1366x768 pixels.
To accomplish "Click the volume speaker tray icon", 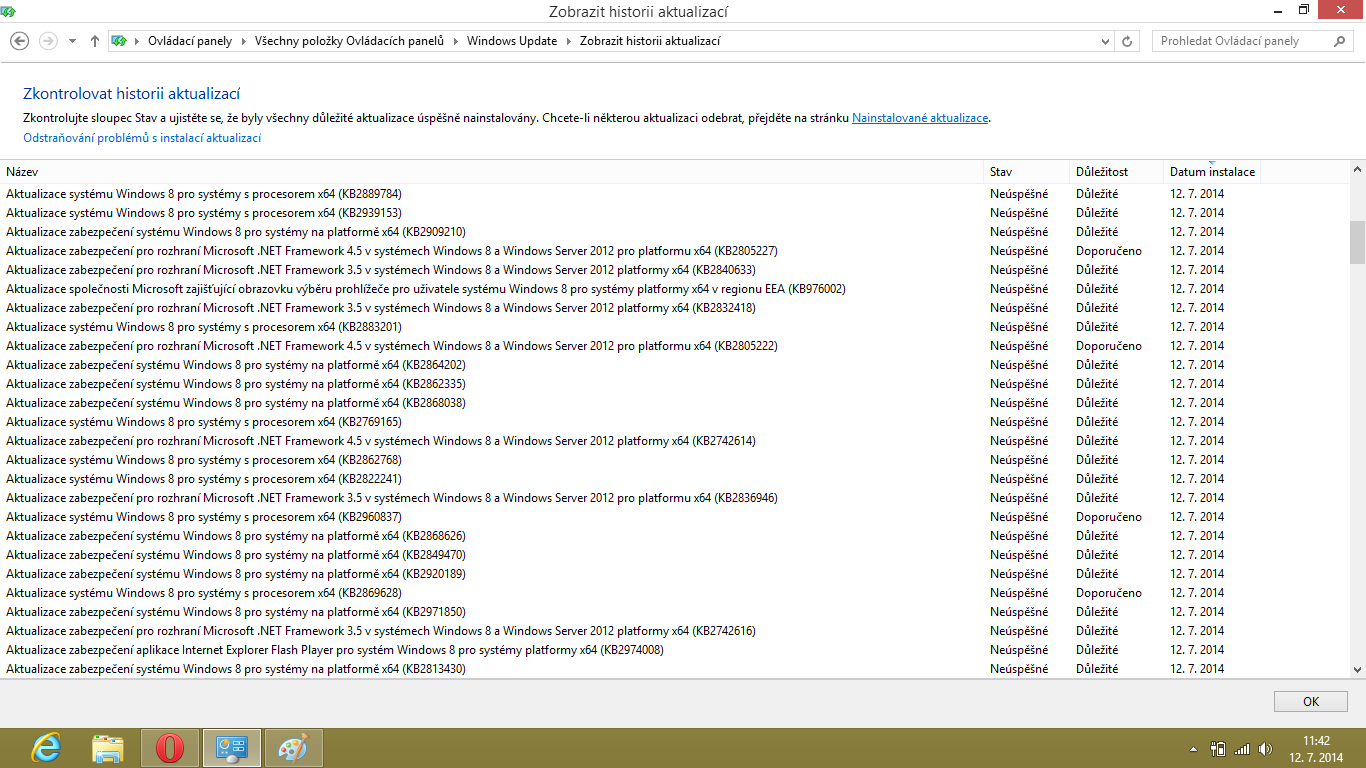I will click(1266, 748).
